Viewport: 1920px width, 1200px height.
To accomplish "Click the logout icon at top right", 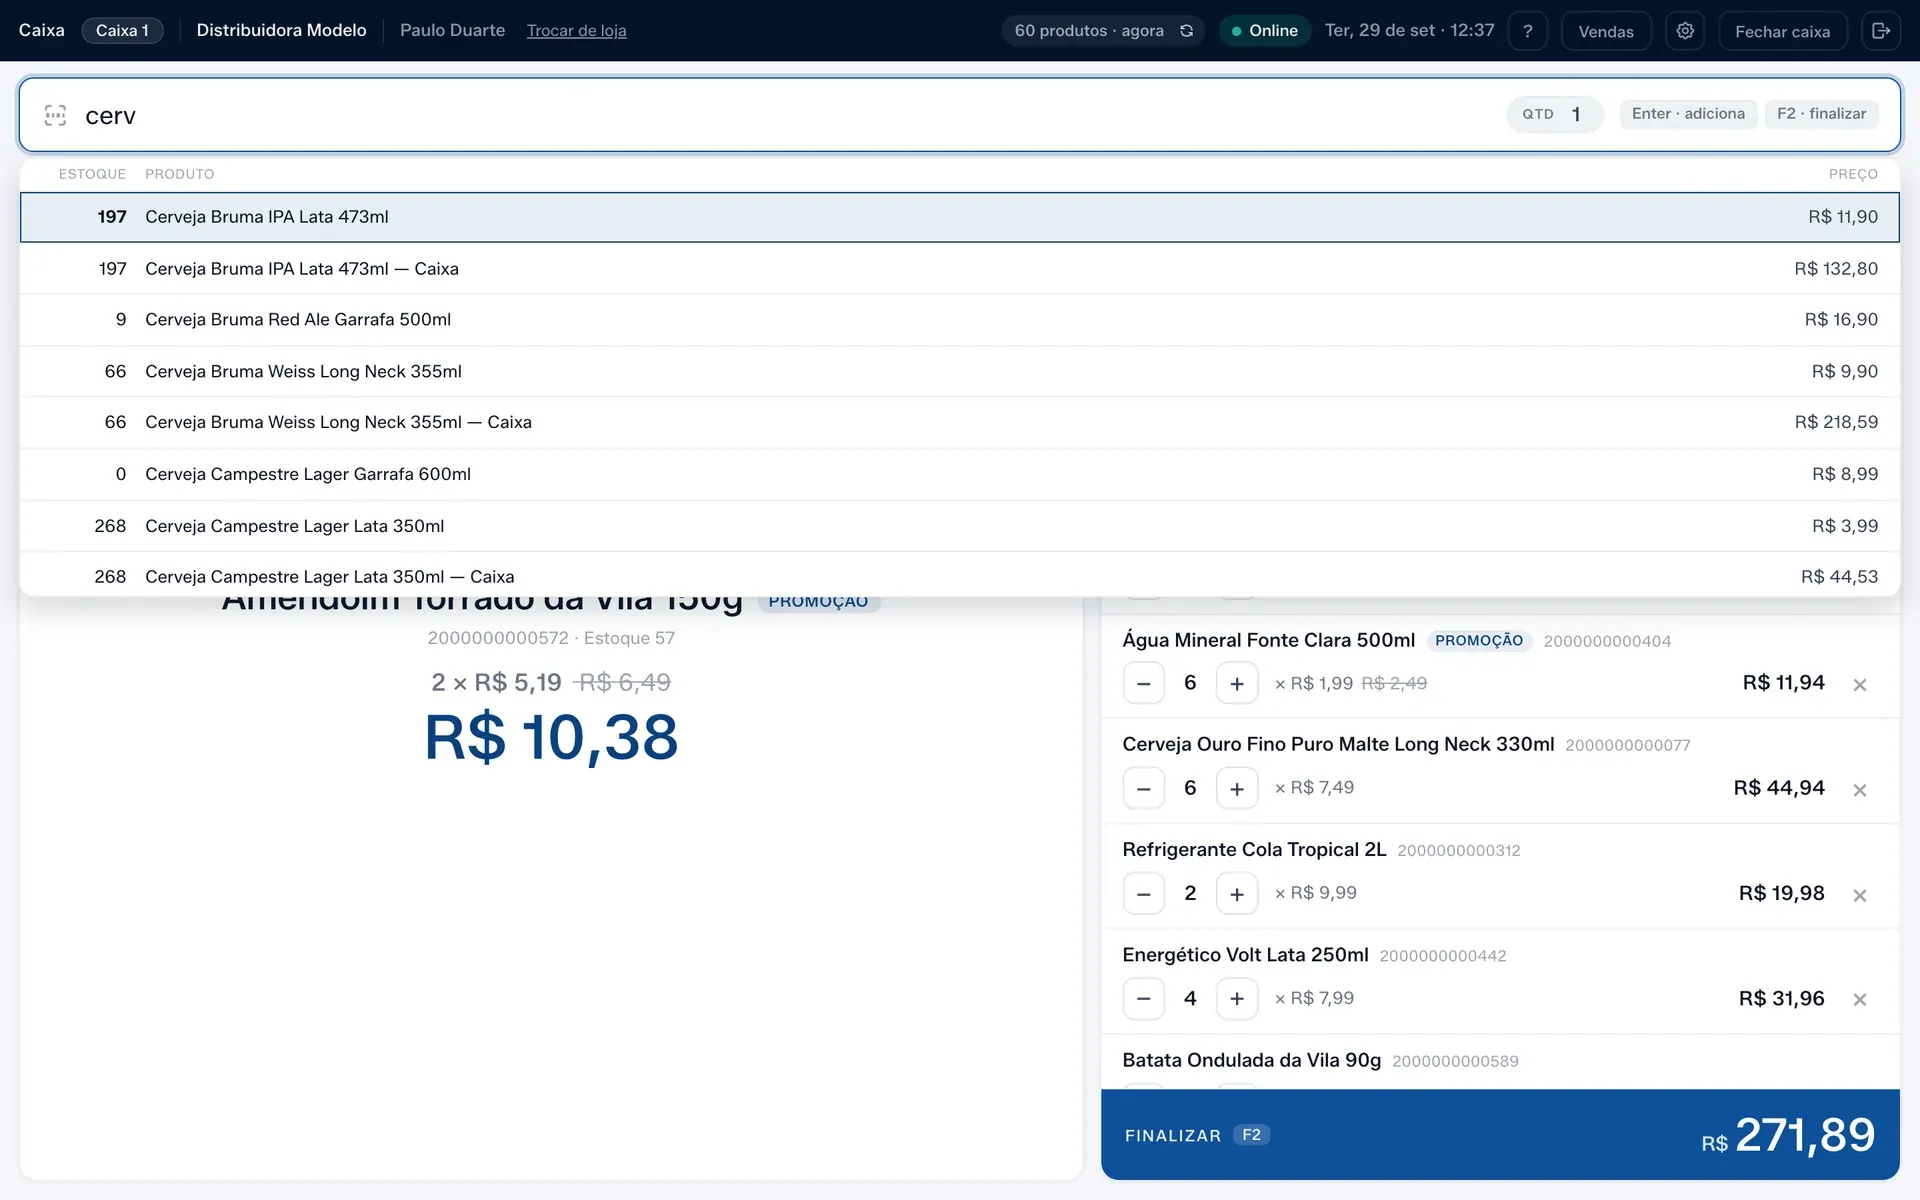I will click(x=1880, y=31).
